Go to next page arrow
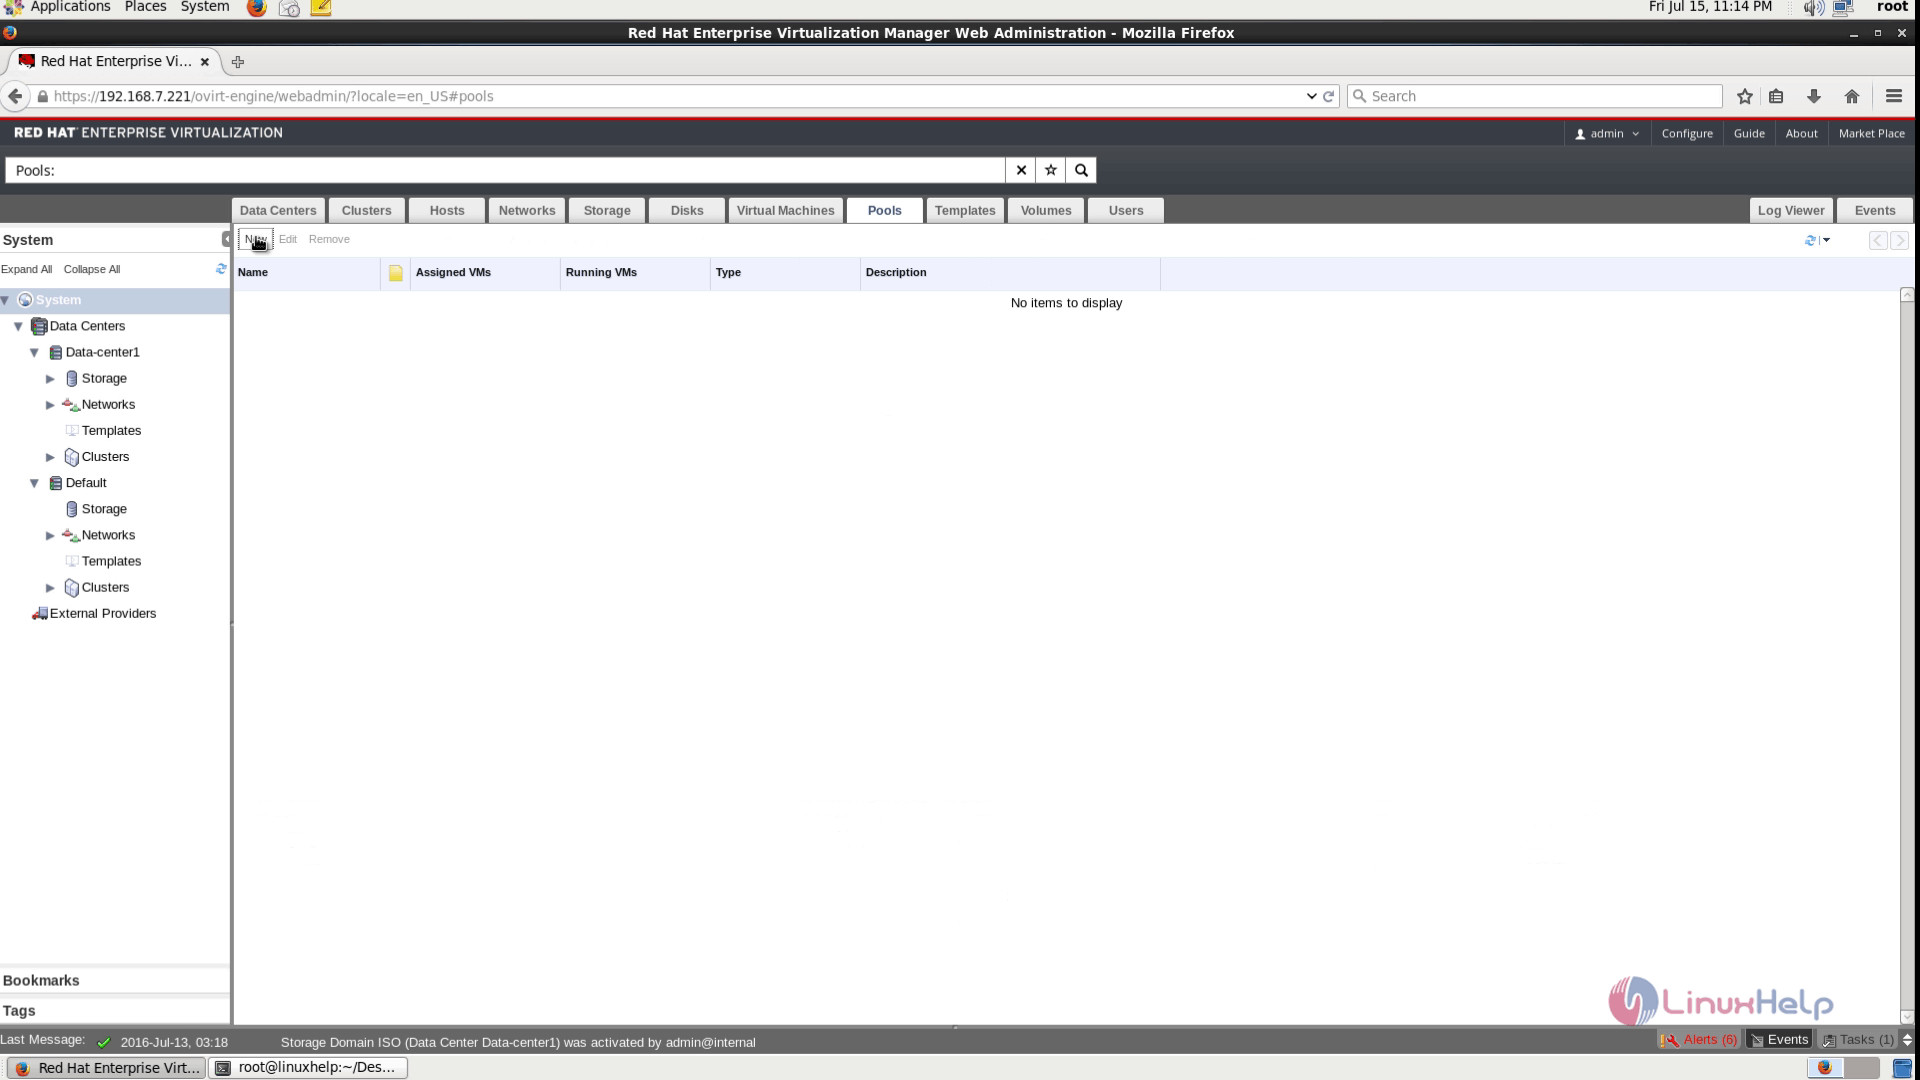This screenshot has height=1080, width=1920. coord(1899,240)
